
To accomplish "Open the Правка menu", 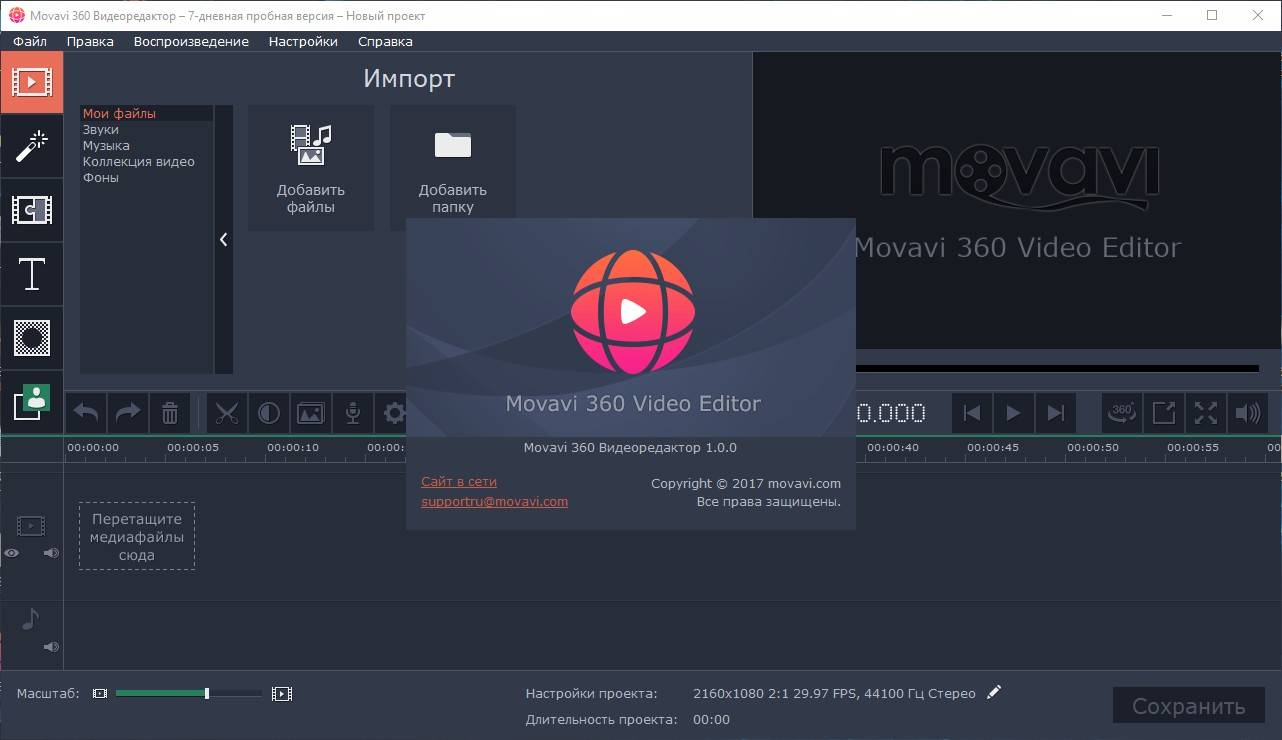I will coord(90,41).
